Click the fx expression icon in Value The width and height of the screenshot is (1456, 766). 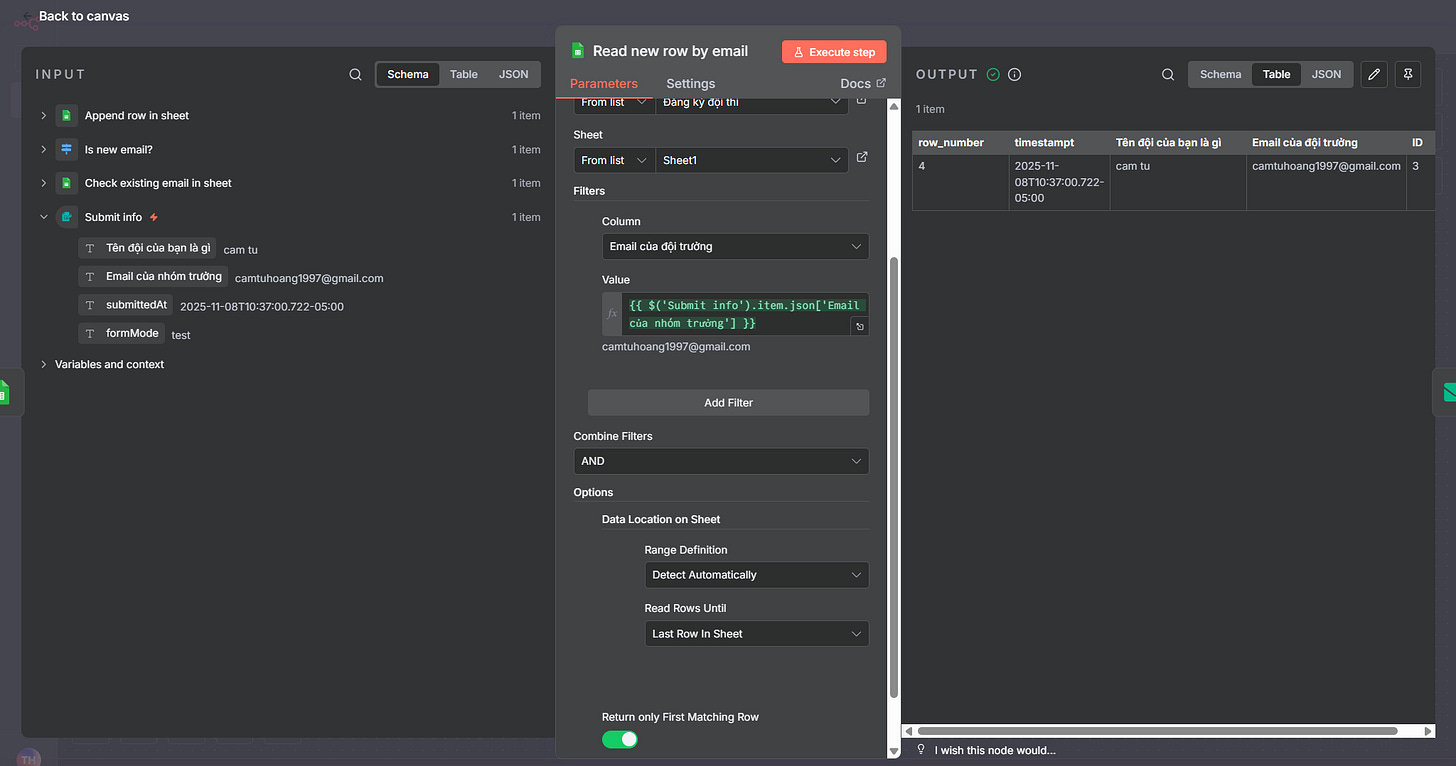coord(612,314)
